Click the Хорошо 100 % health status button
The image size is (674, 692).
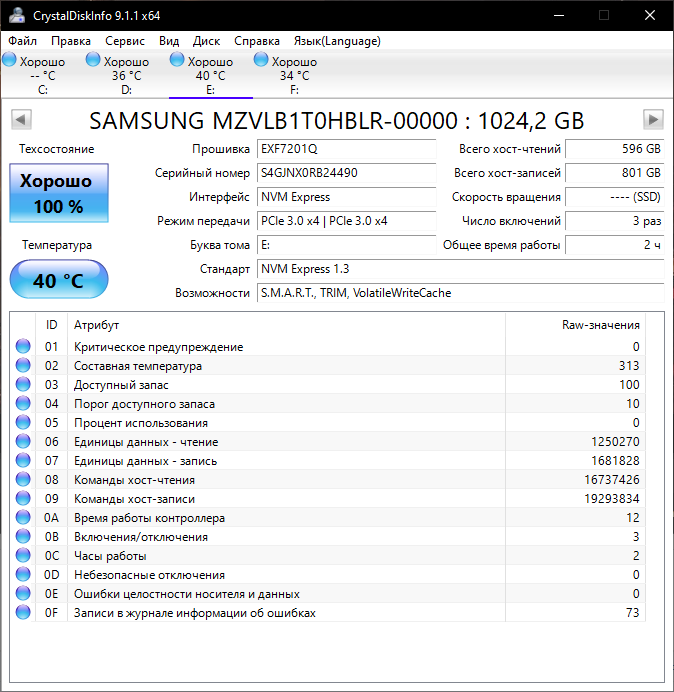click(59, 193)
